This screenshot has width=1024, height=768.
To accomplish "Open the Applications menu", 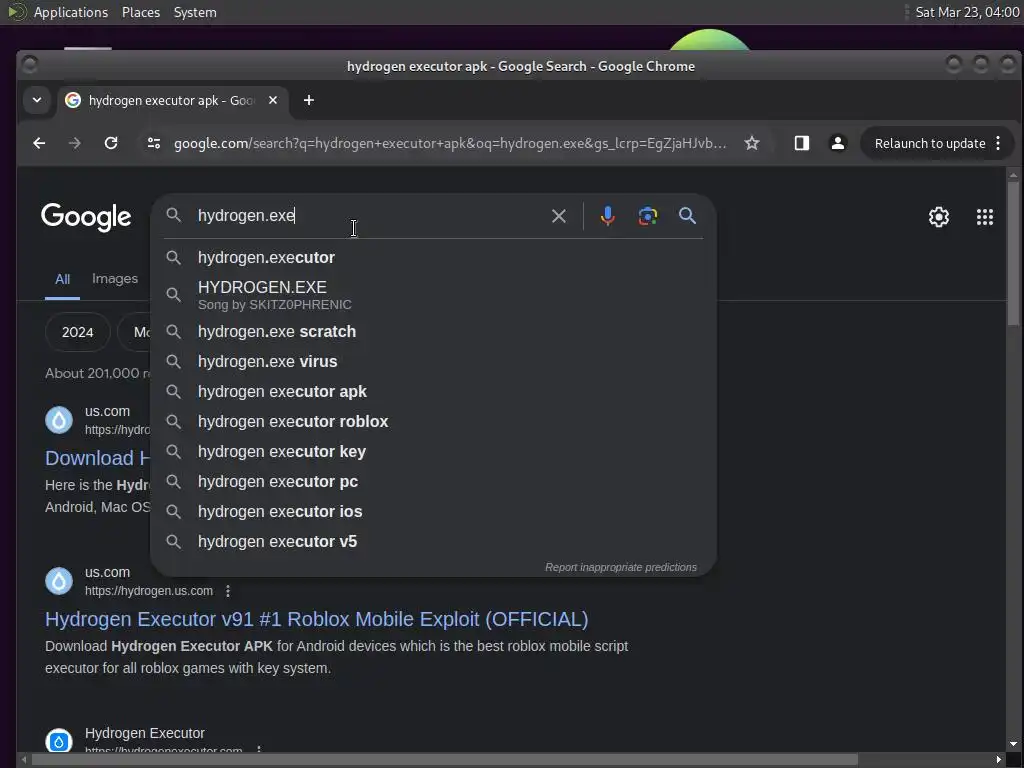I will pyautogui.click(x=71, y=12).
